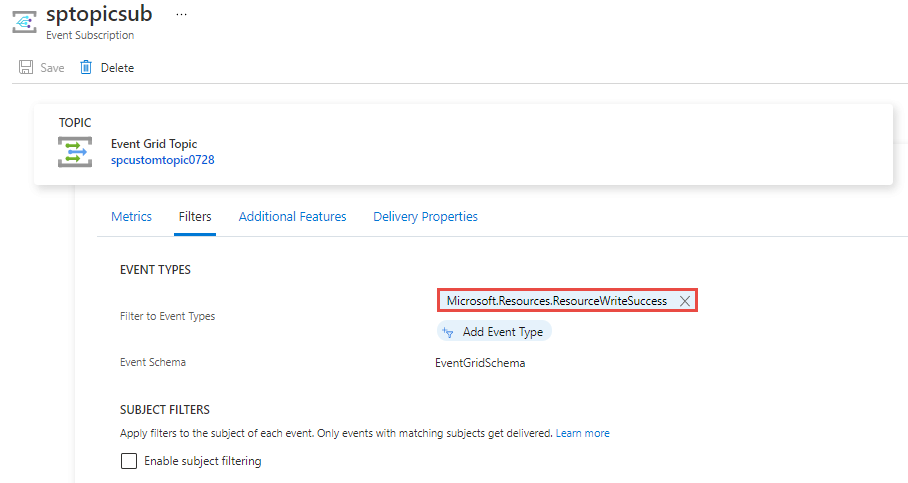Enable subject filtering checkbox
The height and width of the screenshot is (483, 908).
129,461
